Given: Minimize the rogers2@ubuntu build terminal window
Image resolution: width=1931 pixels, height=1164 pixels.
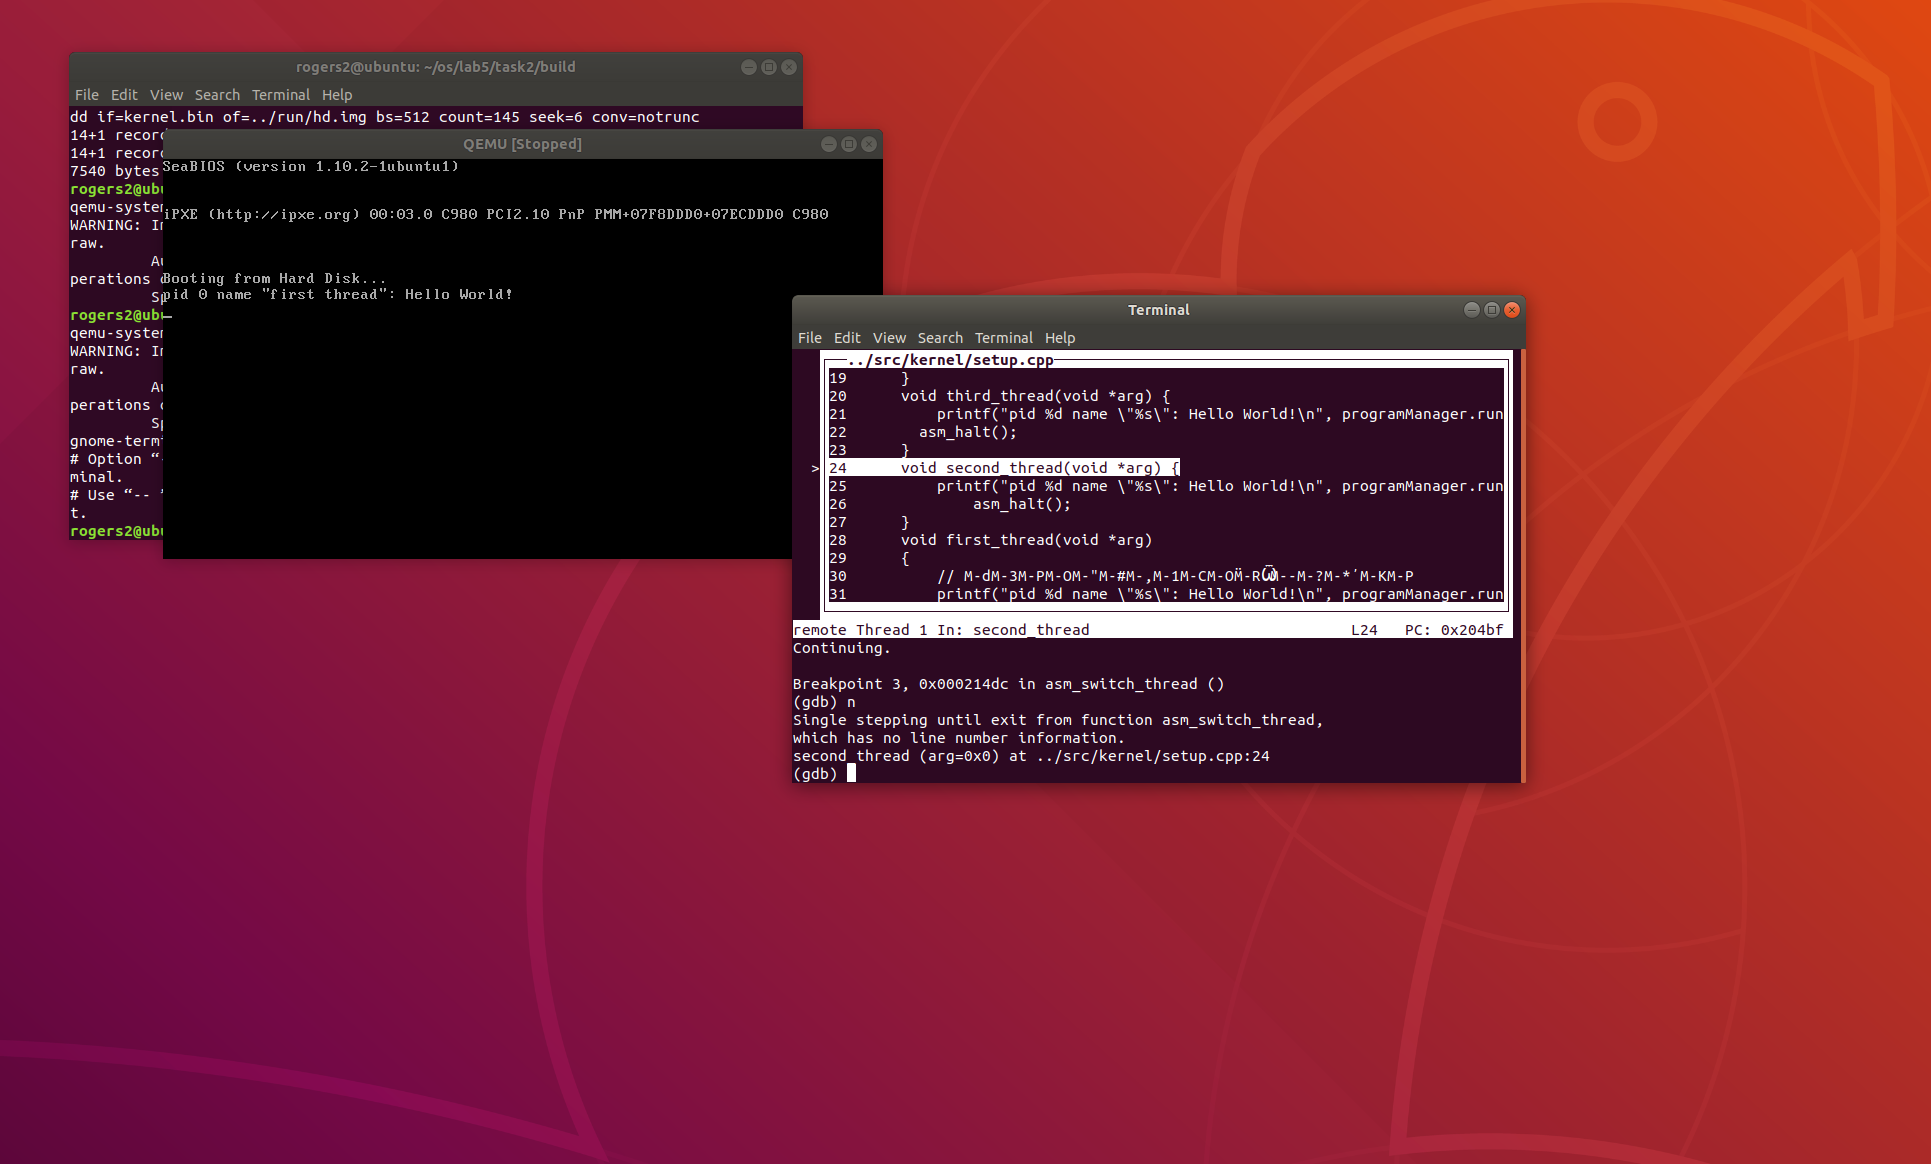Looking at the screenshot, I should point(748,67).
